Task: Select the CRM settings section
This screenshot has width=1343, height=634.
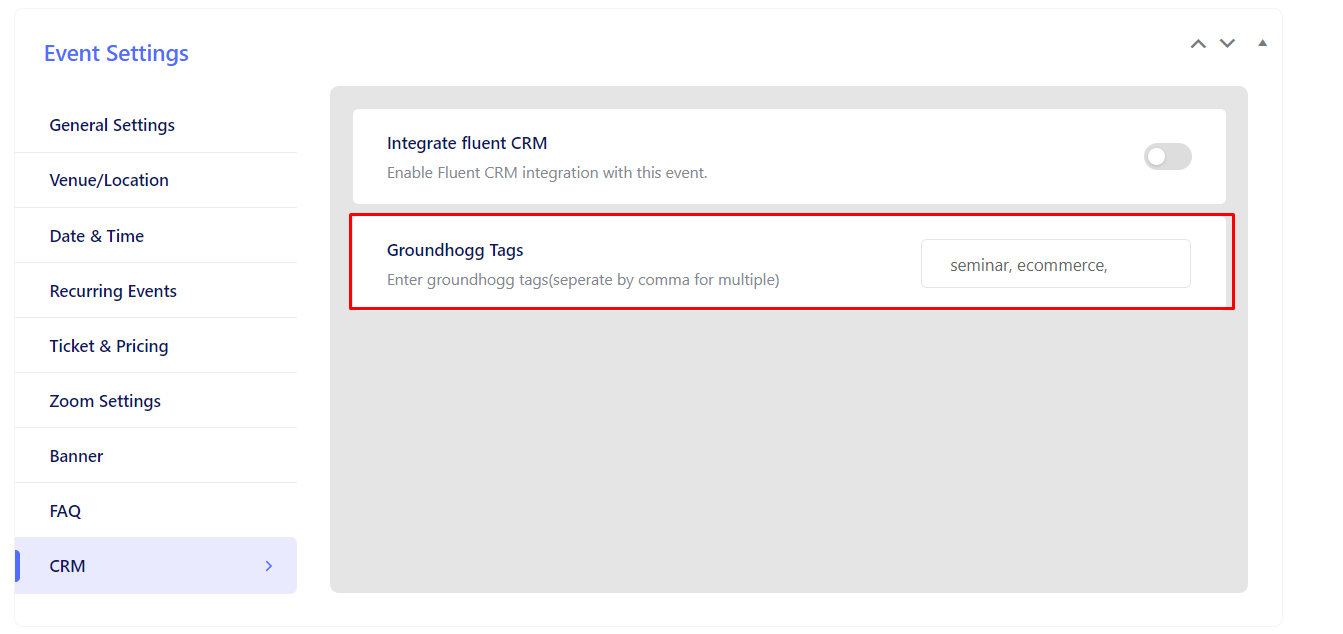Action: [x=67, y=565]
